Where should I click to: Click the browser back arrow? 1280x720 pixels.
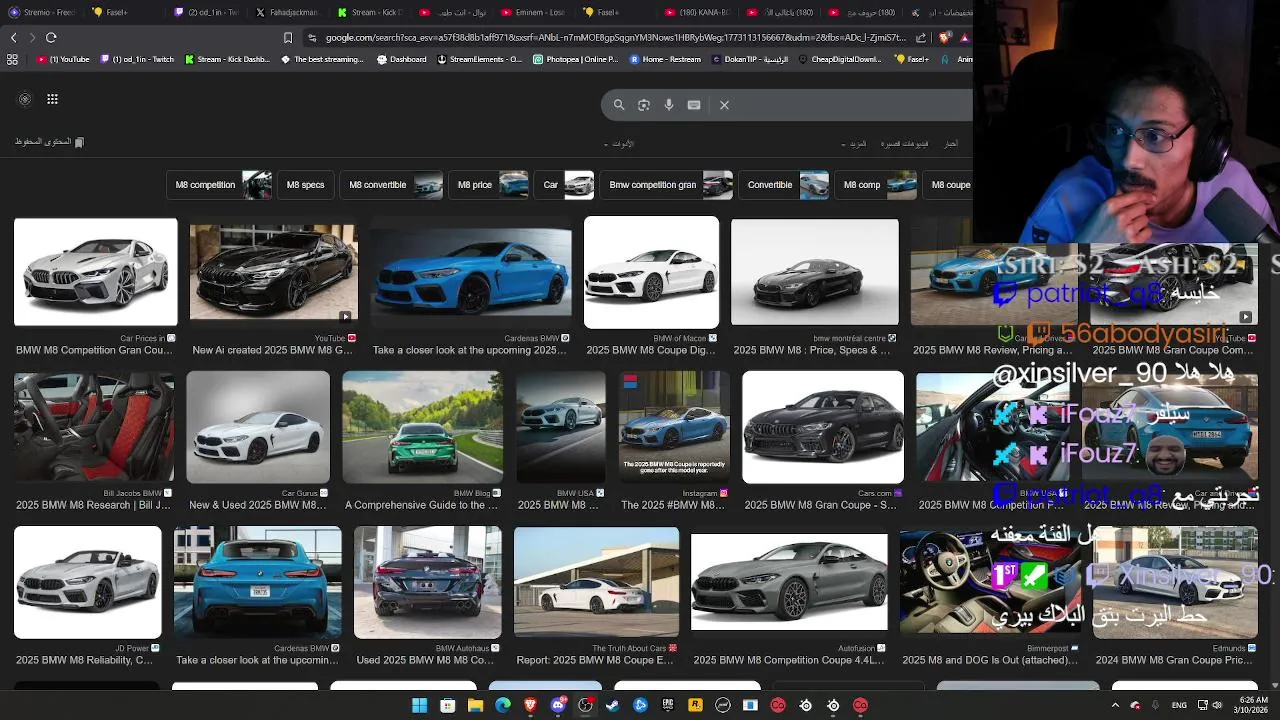pyautogui.click(x=13, y=38)
